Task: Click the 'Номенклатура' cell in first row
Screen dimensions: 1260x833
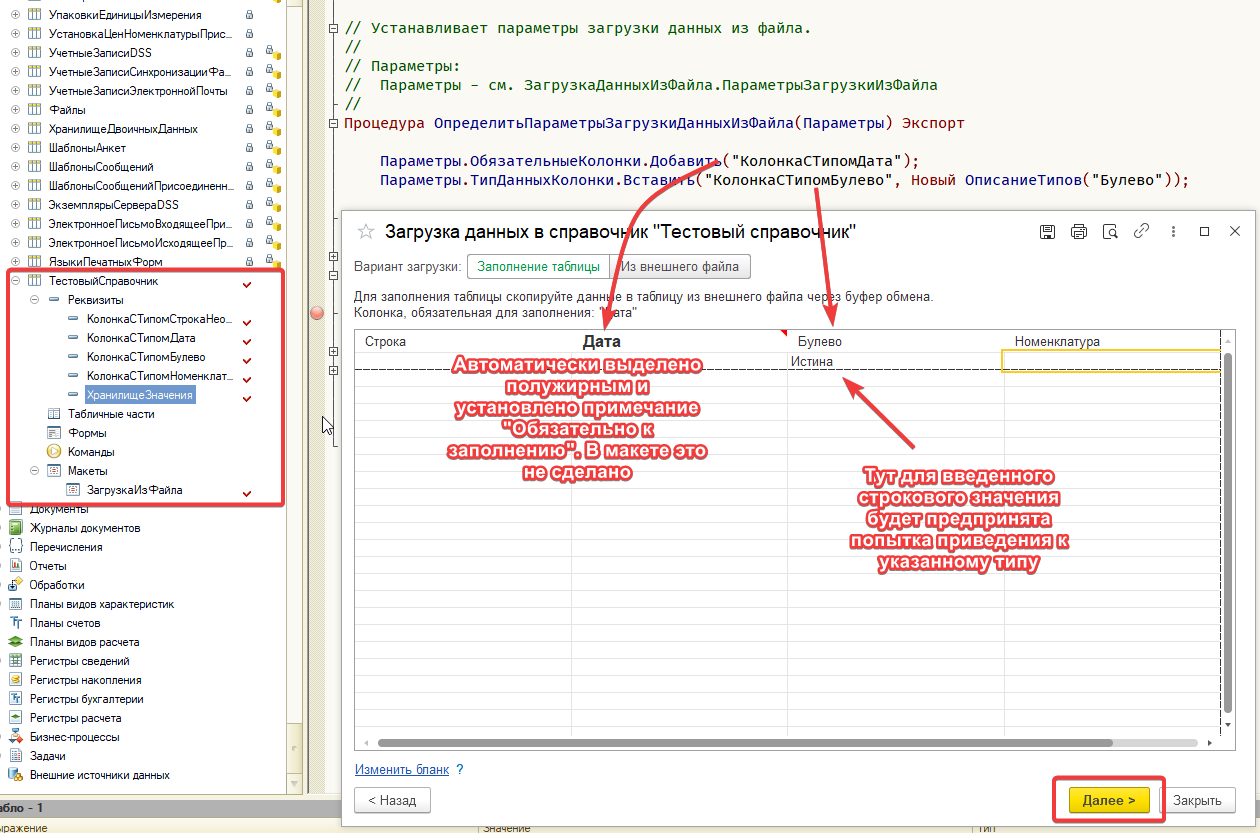Action: click(x=1110, y=361)
